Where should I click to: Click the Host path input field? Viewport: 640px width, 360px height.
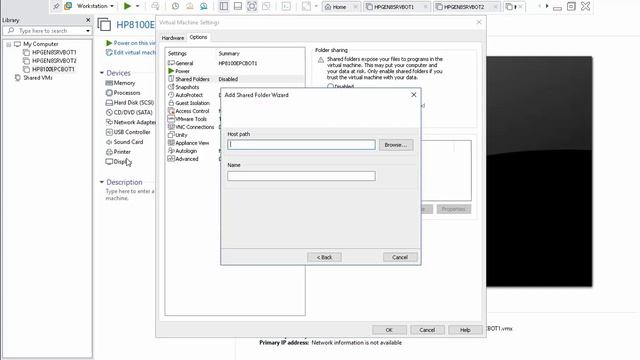pyautogui.click(x=301, y=144)
